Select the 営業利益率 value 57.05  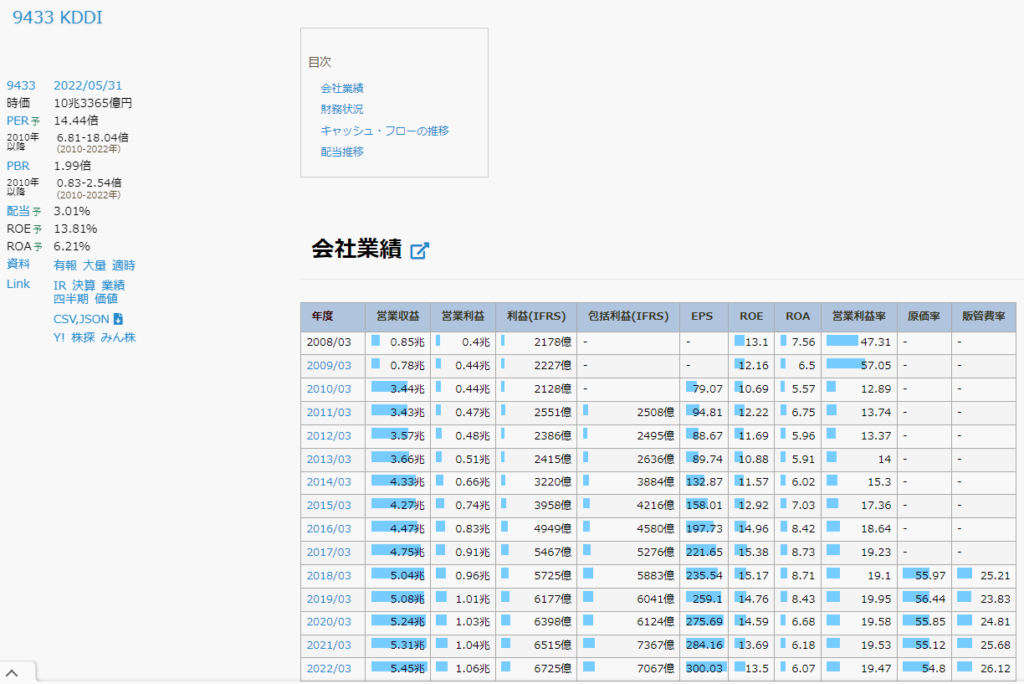[876, 366]
